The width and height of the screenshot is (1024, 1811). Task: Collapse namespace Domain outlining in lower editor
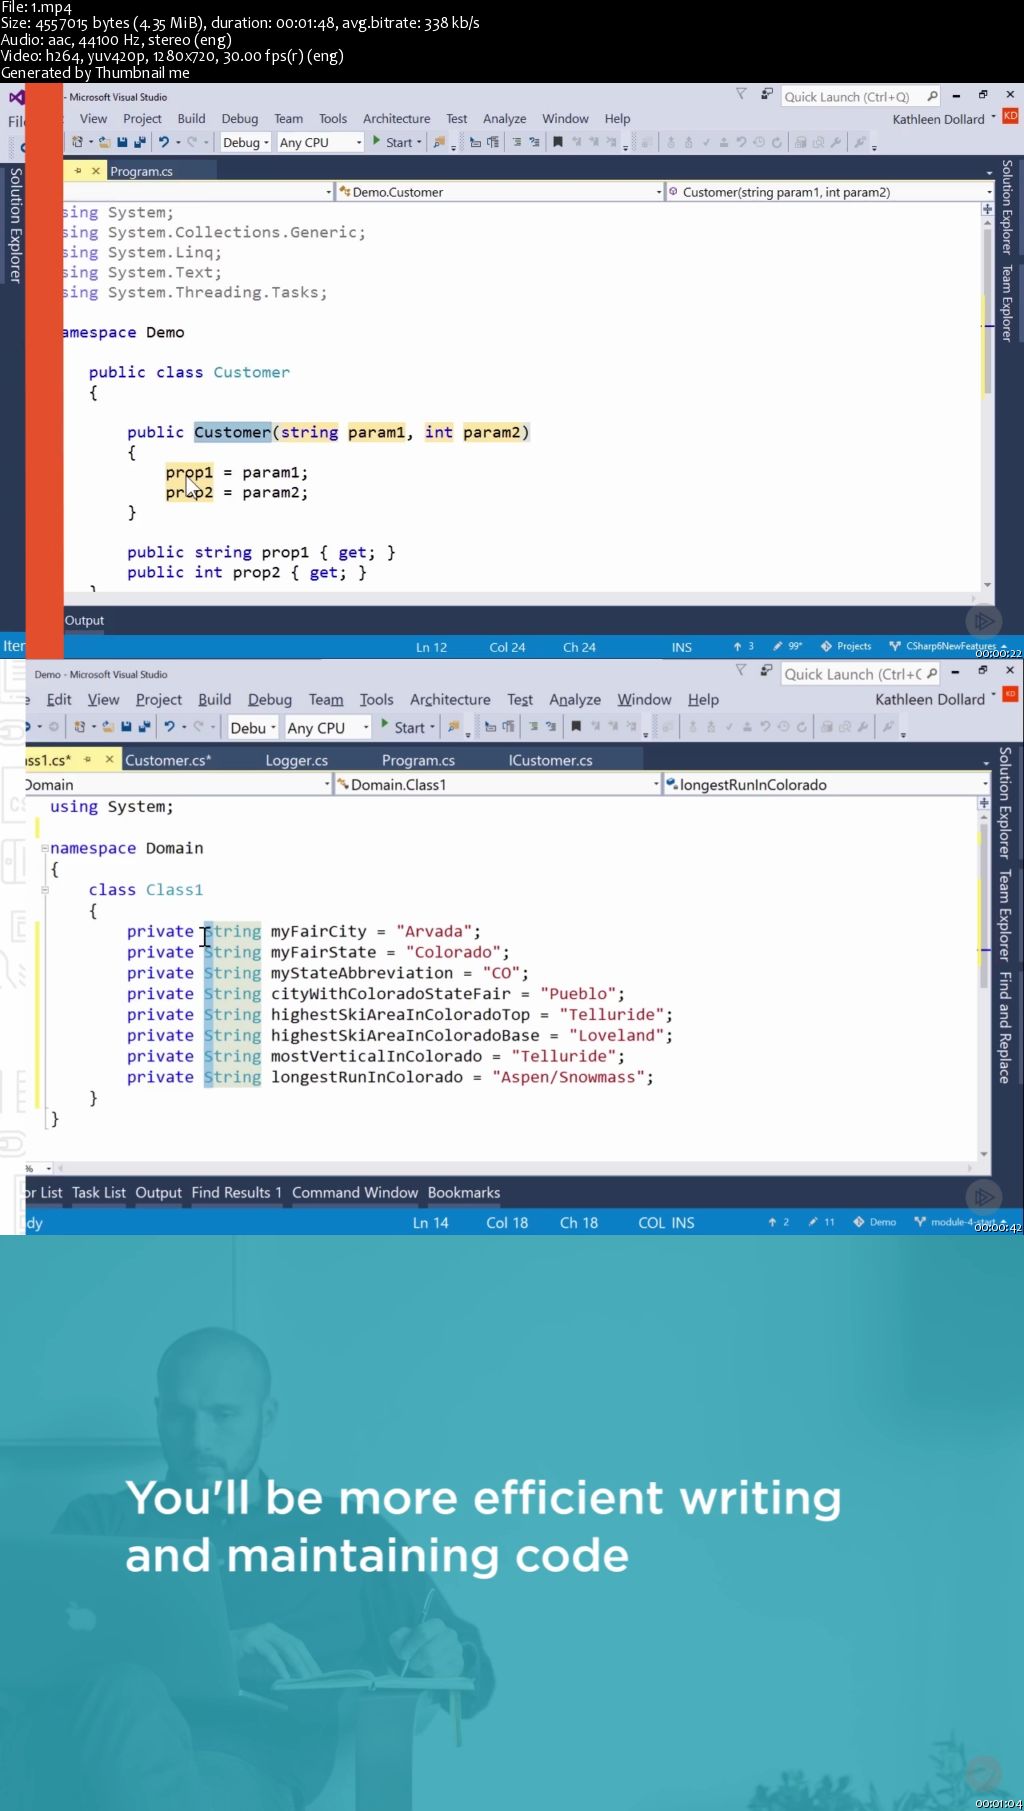[x=45, y=848]
